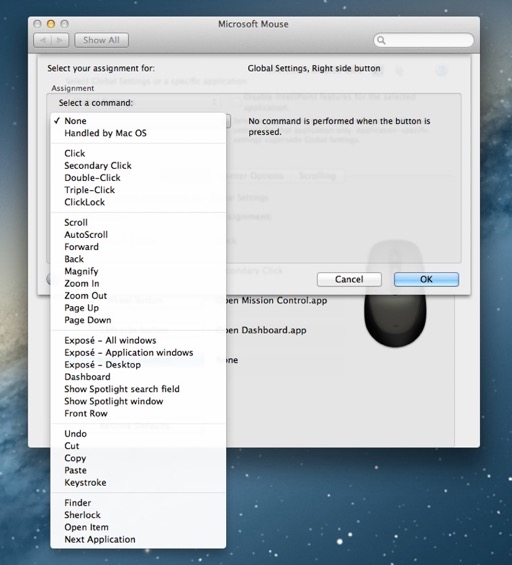Select None from the command menu
Image resolution: width=512 pixels, height=565 pixels.
click(x=138, y=121)
